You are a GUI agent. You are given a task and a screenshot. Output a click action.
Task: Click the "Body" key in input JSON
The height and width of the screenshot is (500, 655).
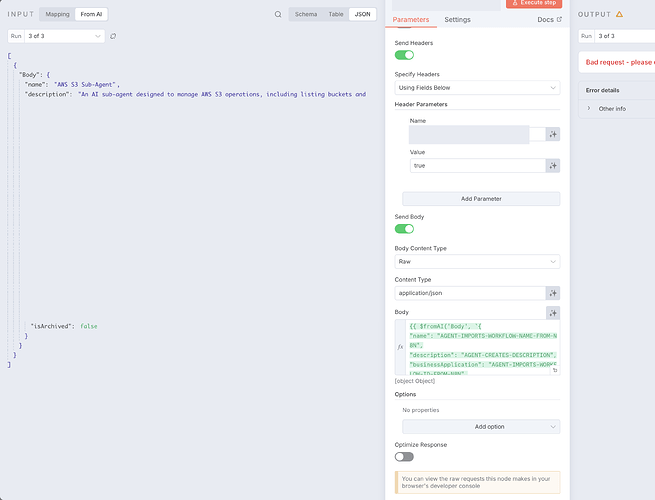(29, 75)
